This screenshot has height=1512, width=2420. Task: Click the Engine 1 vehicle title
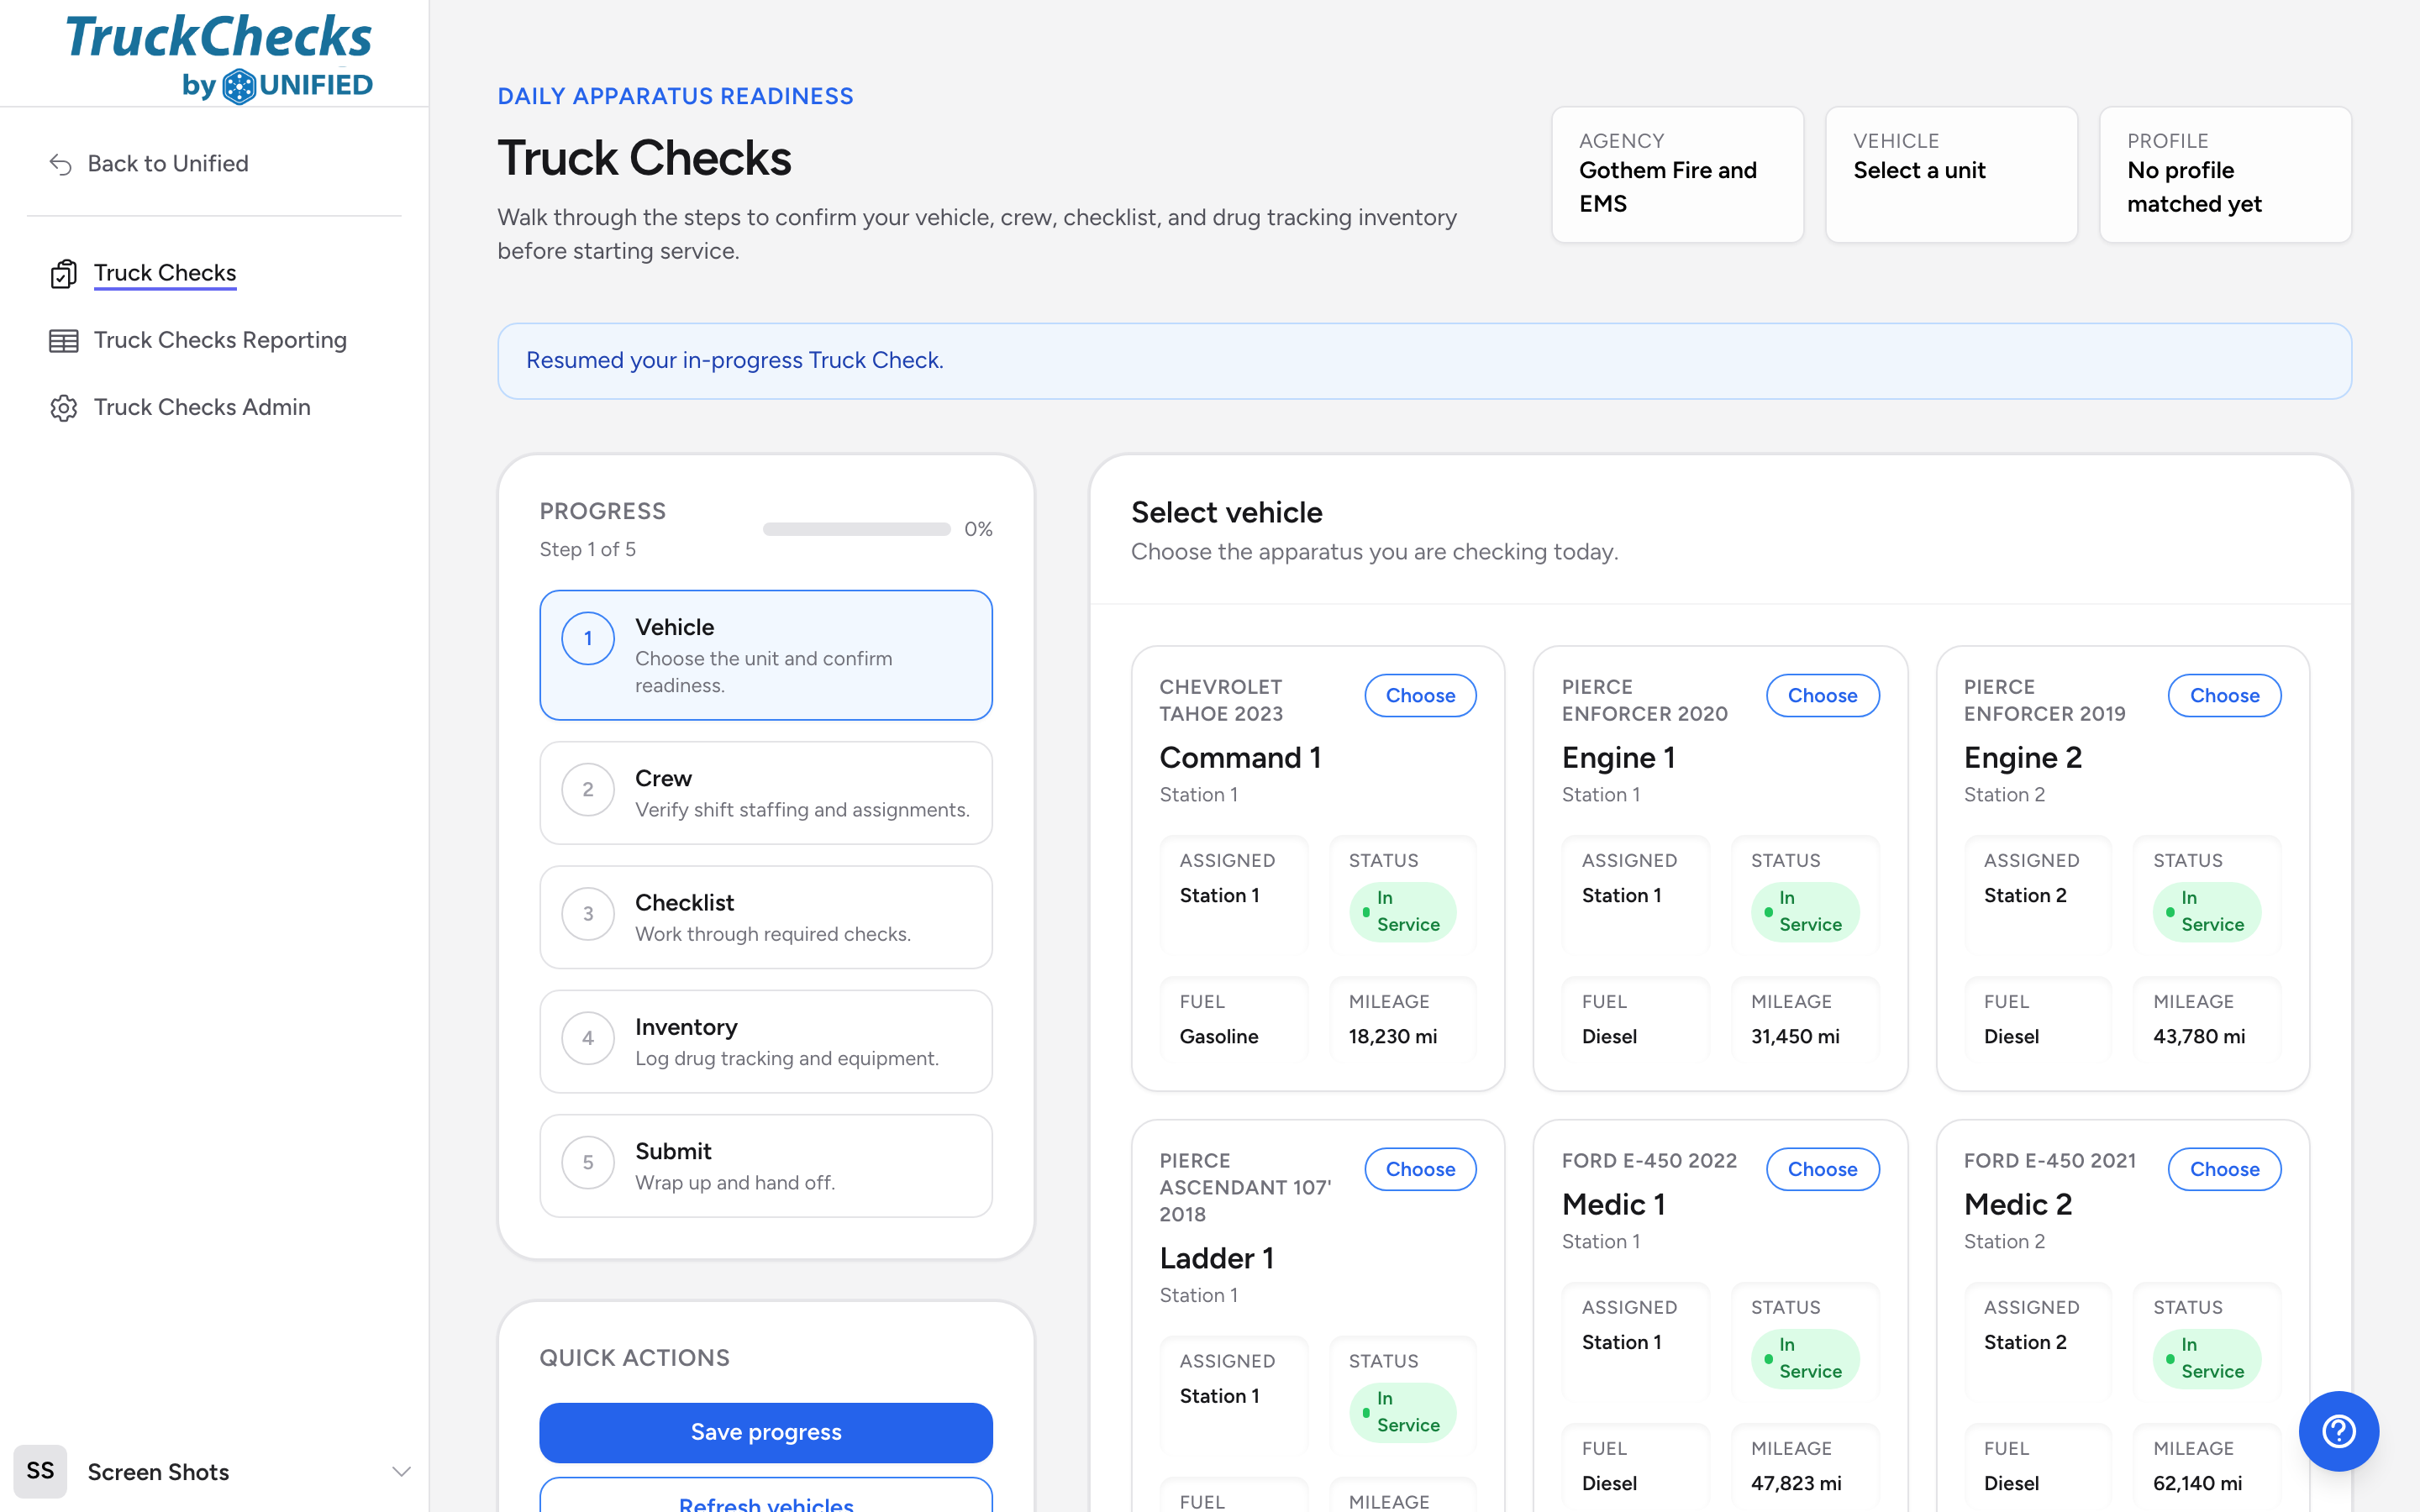pos(1618,758)
